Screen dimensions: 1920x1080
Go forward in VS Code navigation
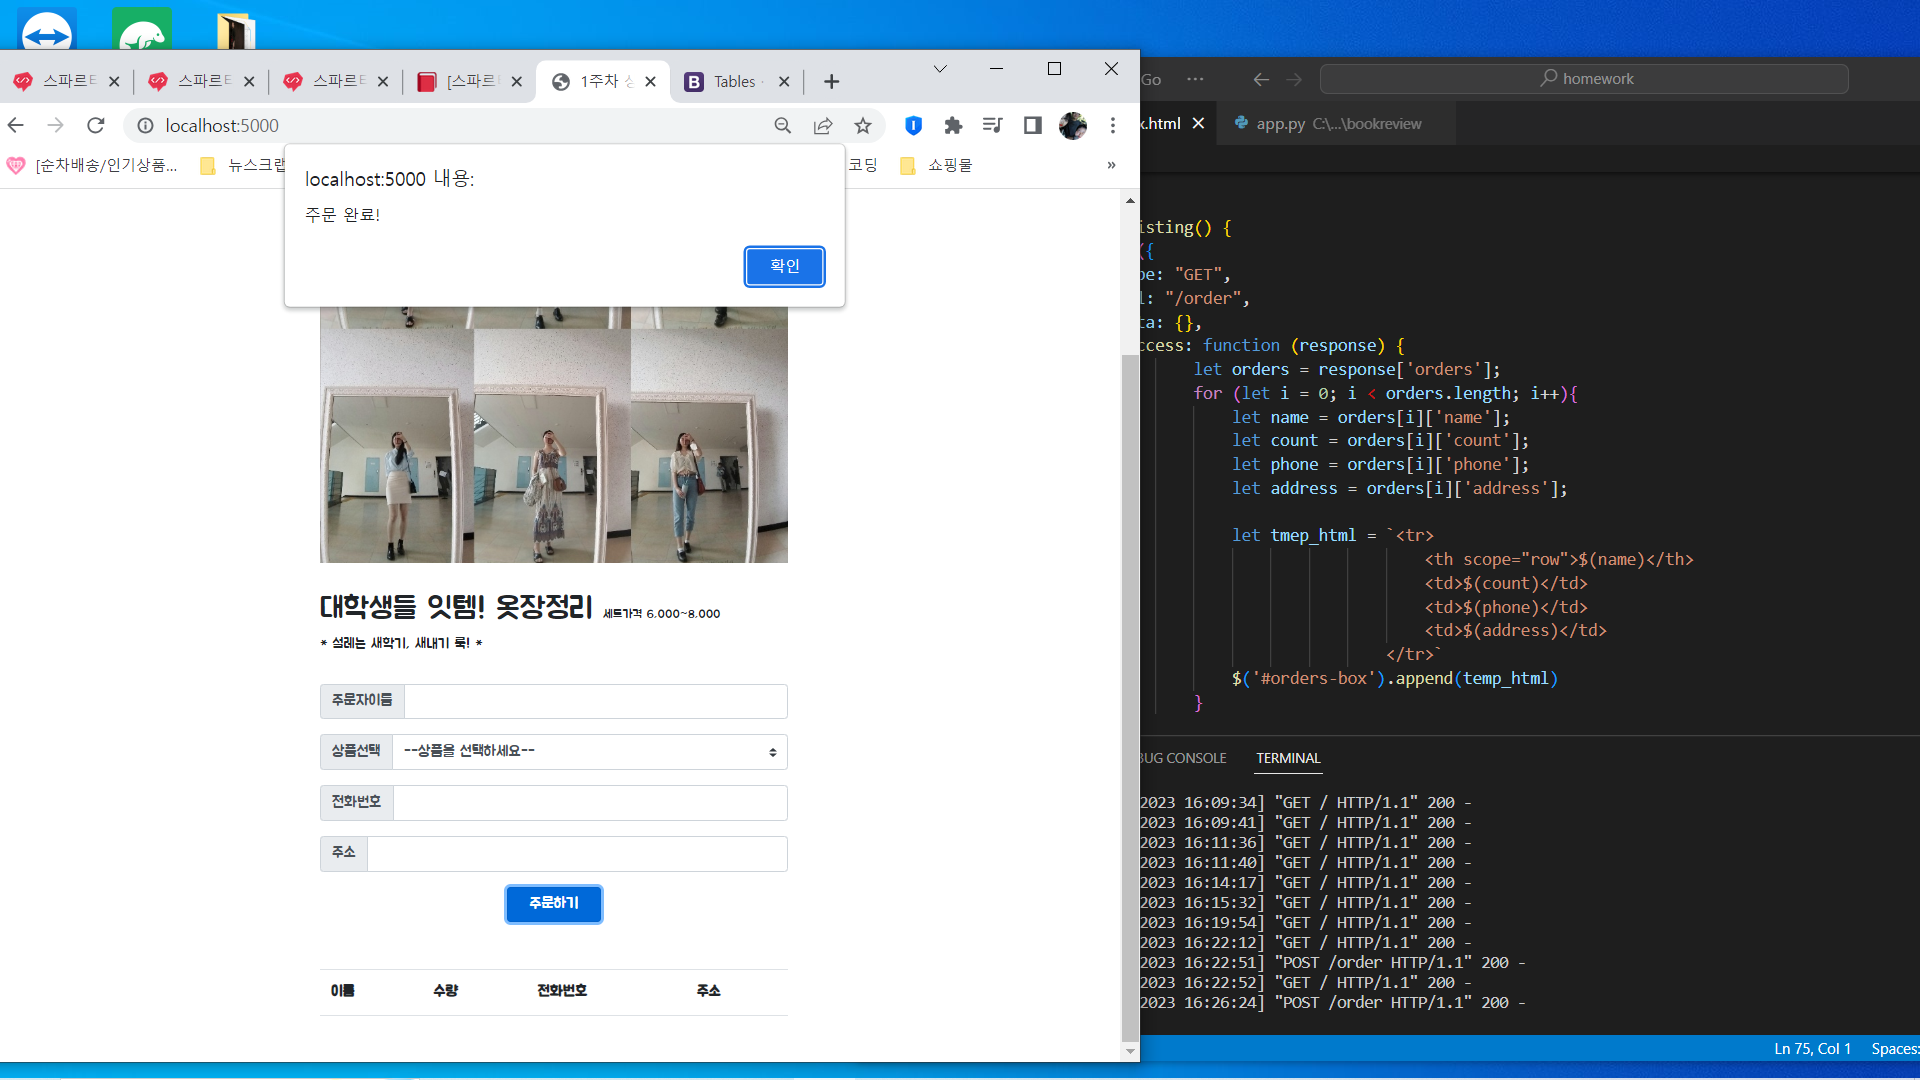tap(1295, 79)
